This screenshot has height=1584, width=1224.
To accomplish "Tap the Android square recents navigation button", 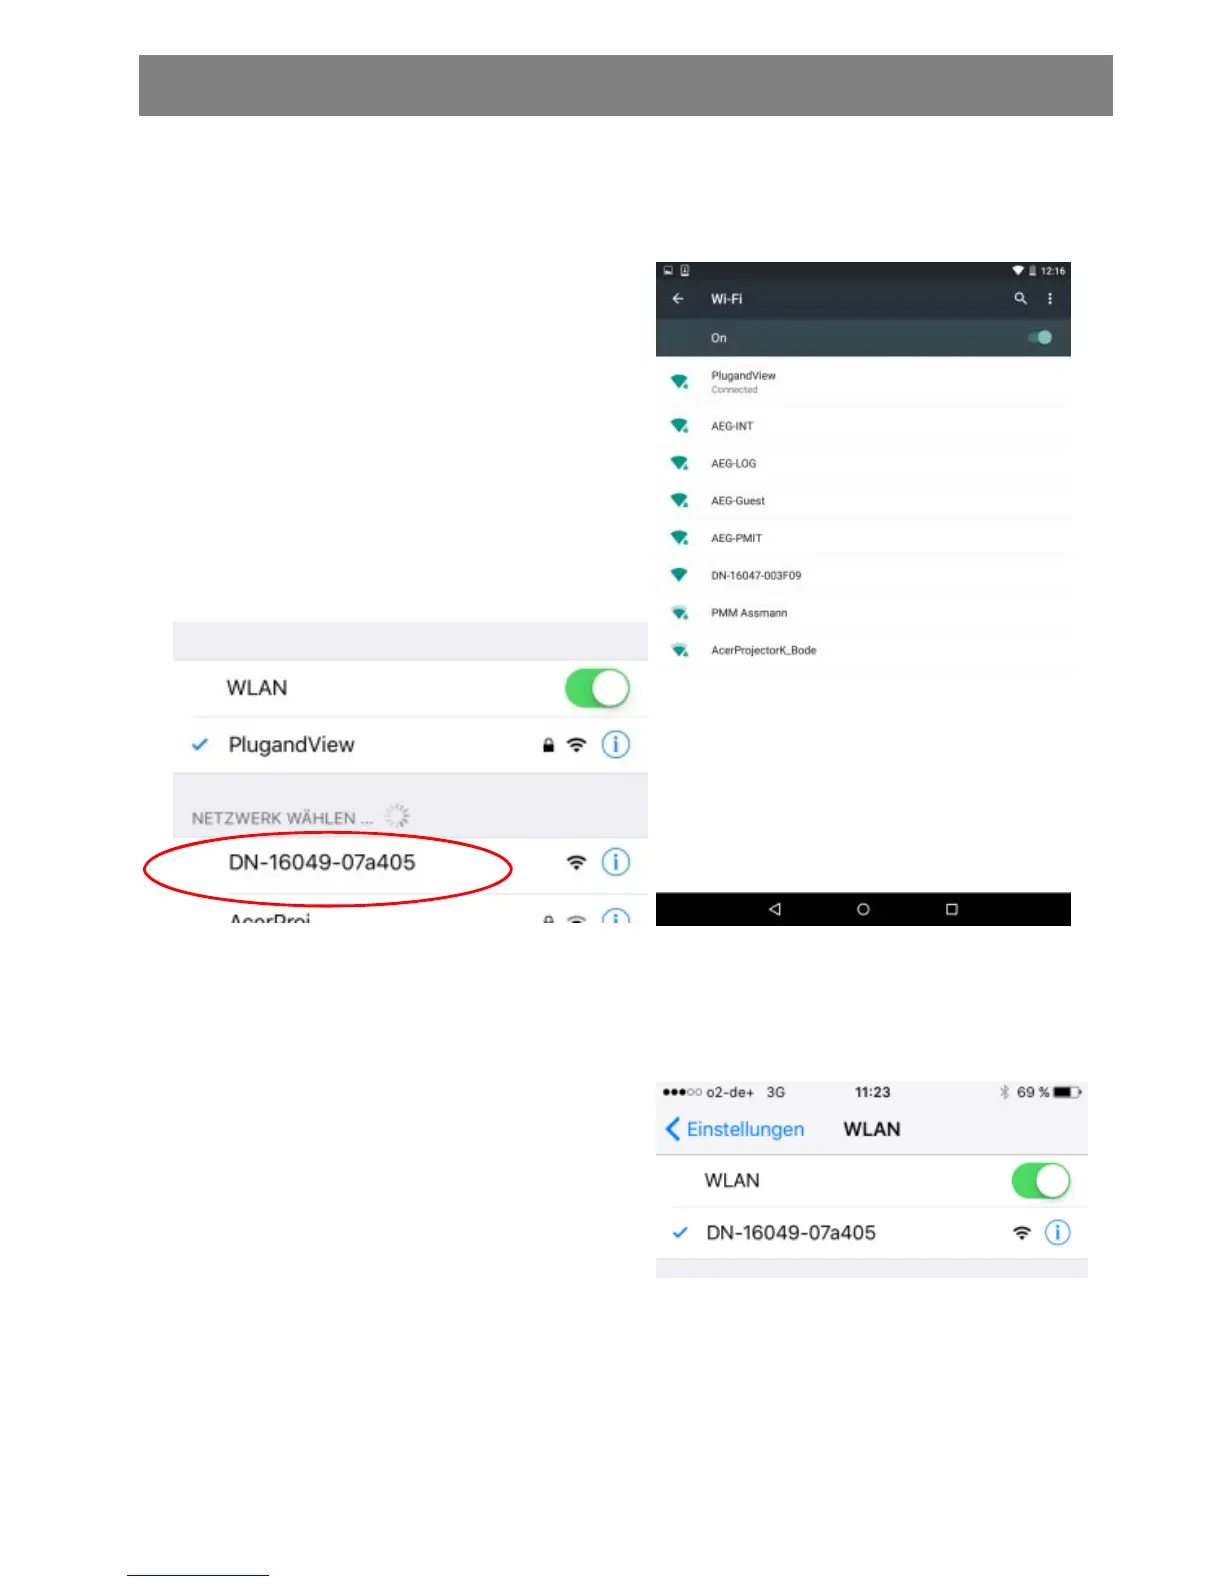I will point(952,909).
